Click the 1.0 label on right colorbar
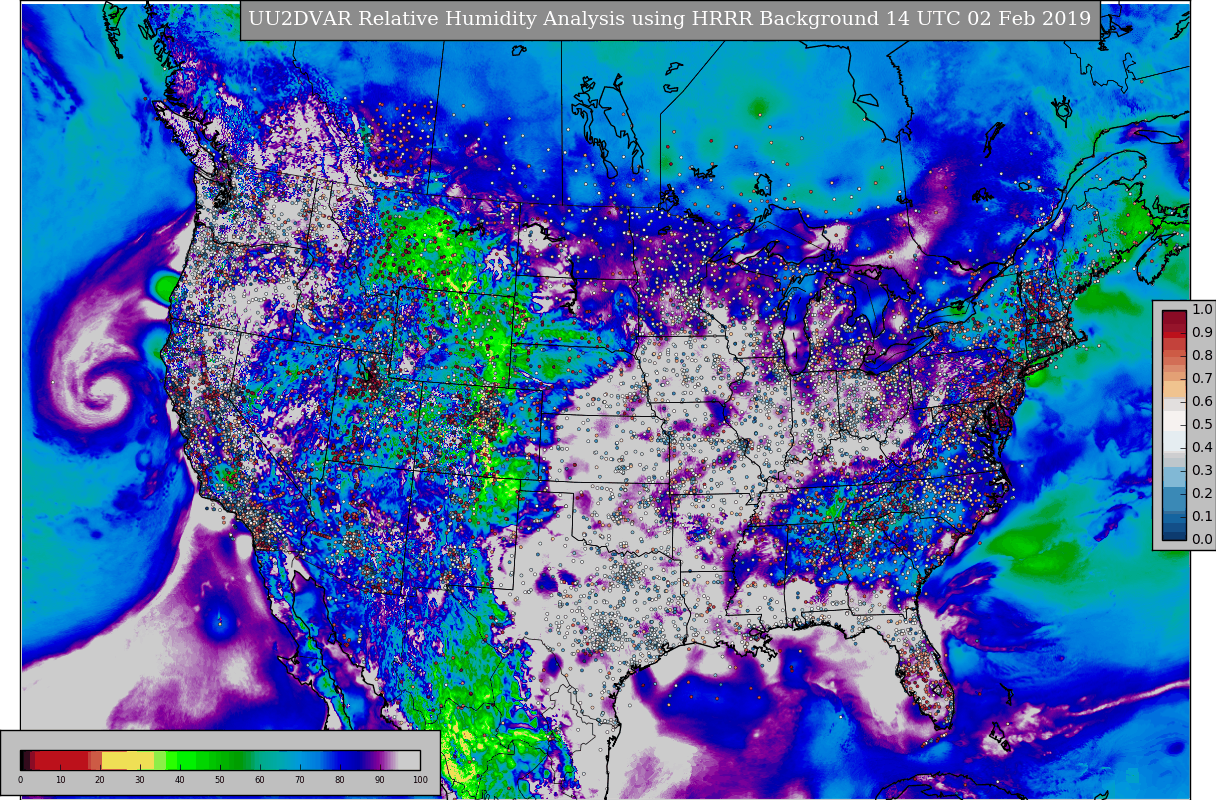 (1202, 309)
